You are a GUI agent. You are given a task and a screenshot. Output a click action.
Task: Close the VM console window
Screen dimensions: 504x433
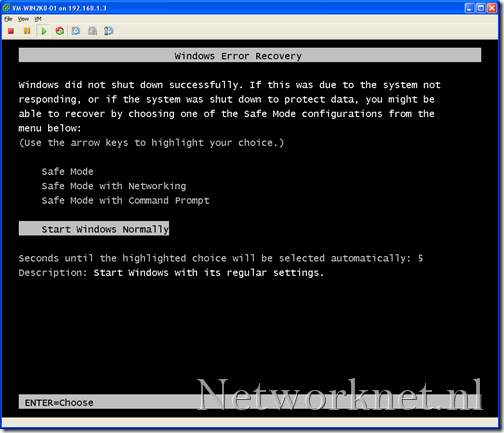[492, 8]
